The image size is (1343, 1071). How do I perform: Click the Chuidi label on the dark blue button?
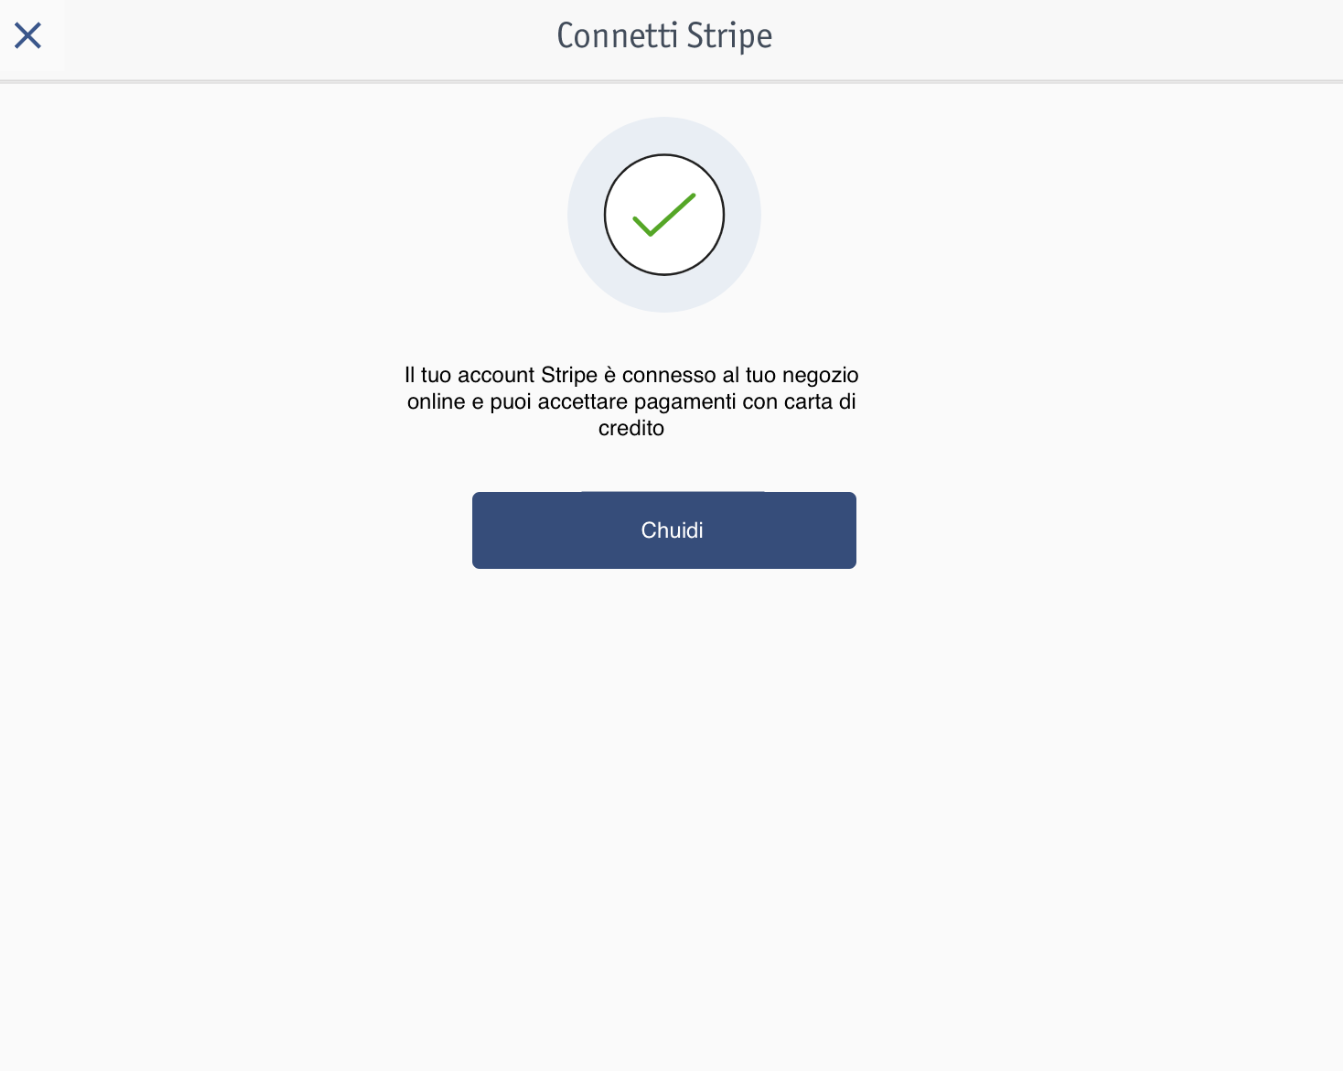pyautogui.click(x=672, y=530)
